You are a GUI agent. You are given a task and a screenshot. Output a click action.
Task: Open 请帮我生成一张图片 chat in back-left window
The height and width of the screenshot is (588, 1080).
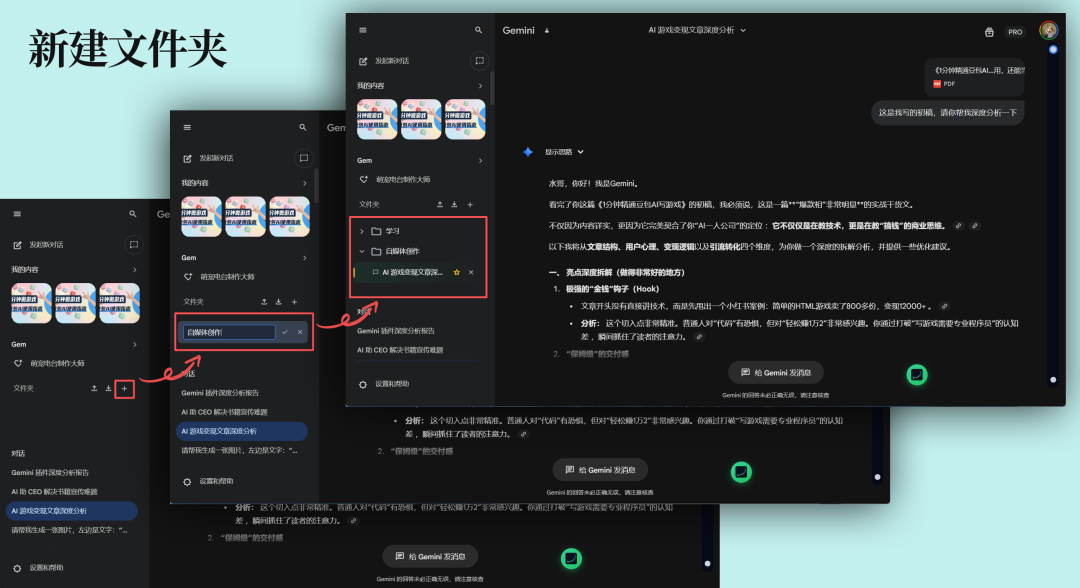pos(69,530)
